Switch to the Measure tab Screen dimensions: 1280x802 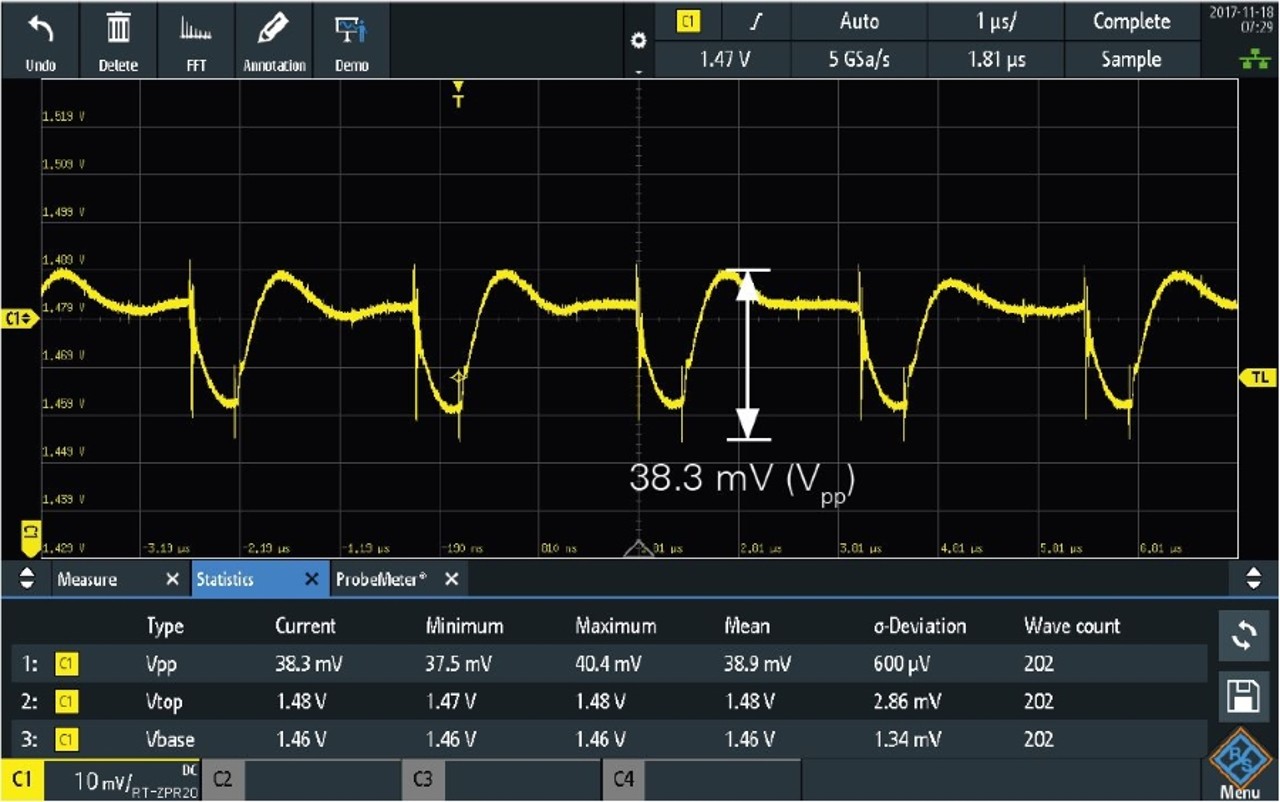click(87, 579)
